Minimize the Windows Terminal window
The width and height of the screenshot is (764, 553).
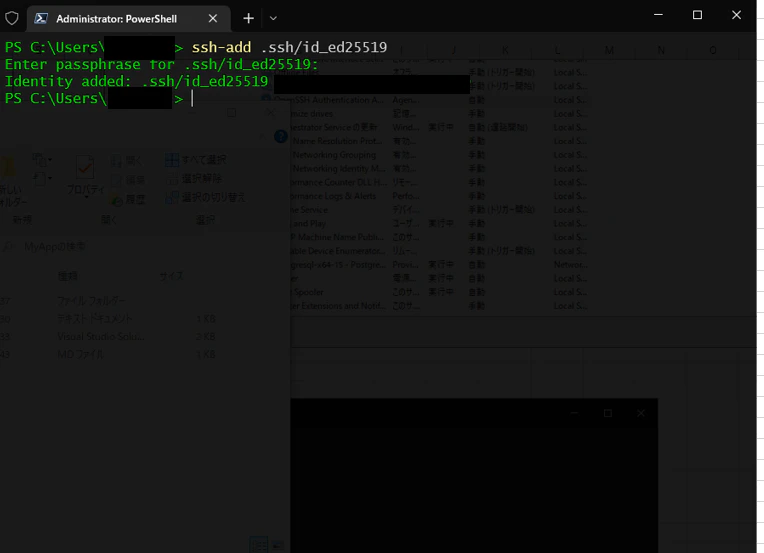658,15
